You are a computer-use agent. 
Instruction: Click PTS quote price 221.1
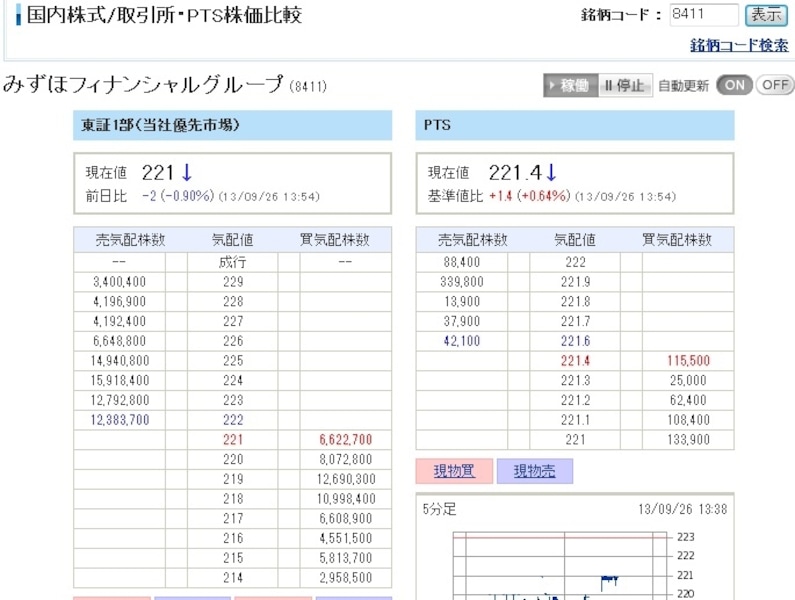(x=575, y=420)
